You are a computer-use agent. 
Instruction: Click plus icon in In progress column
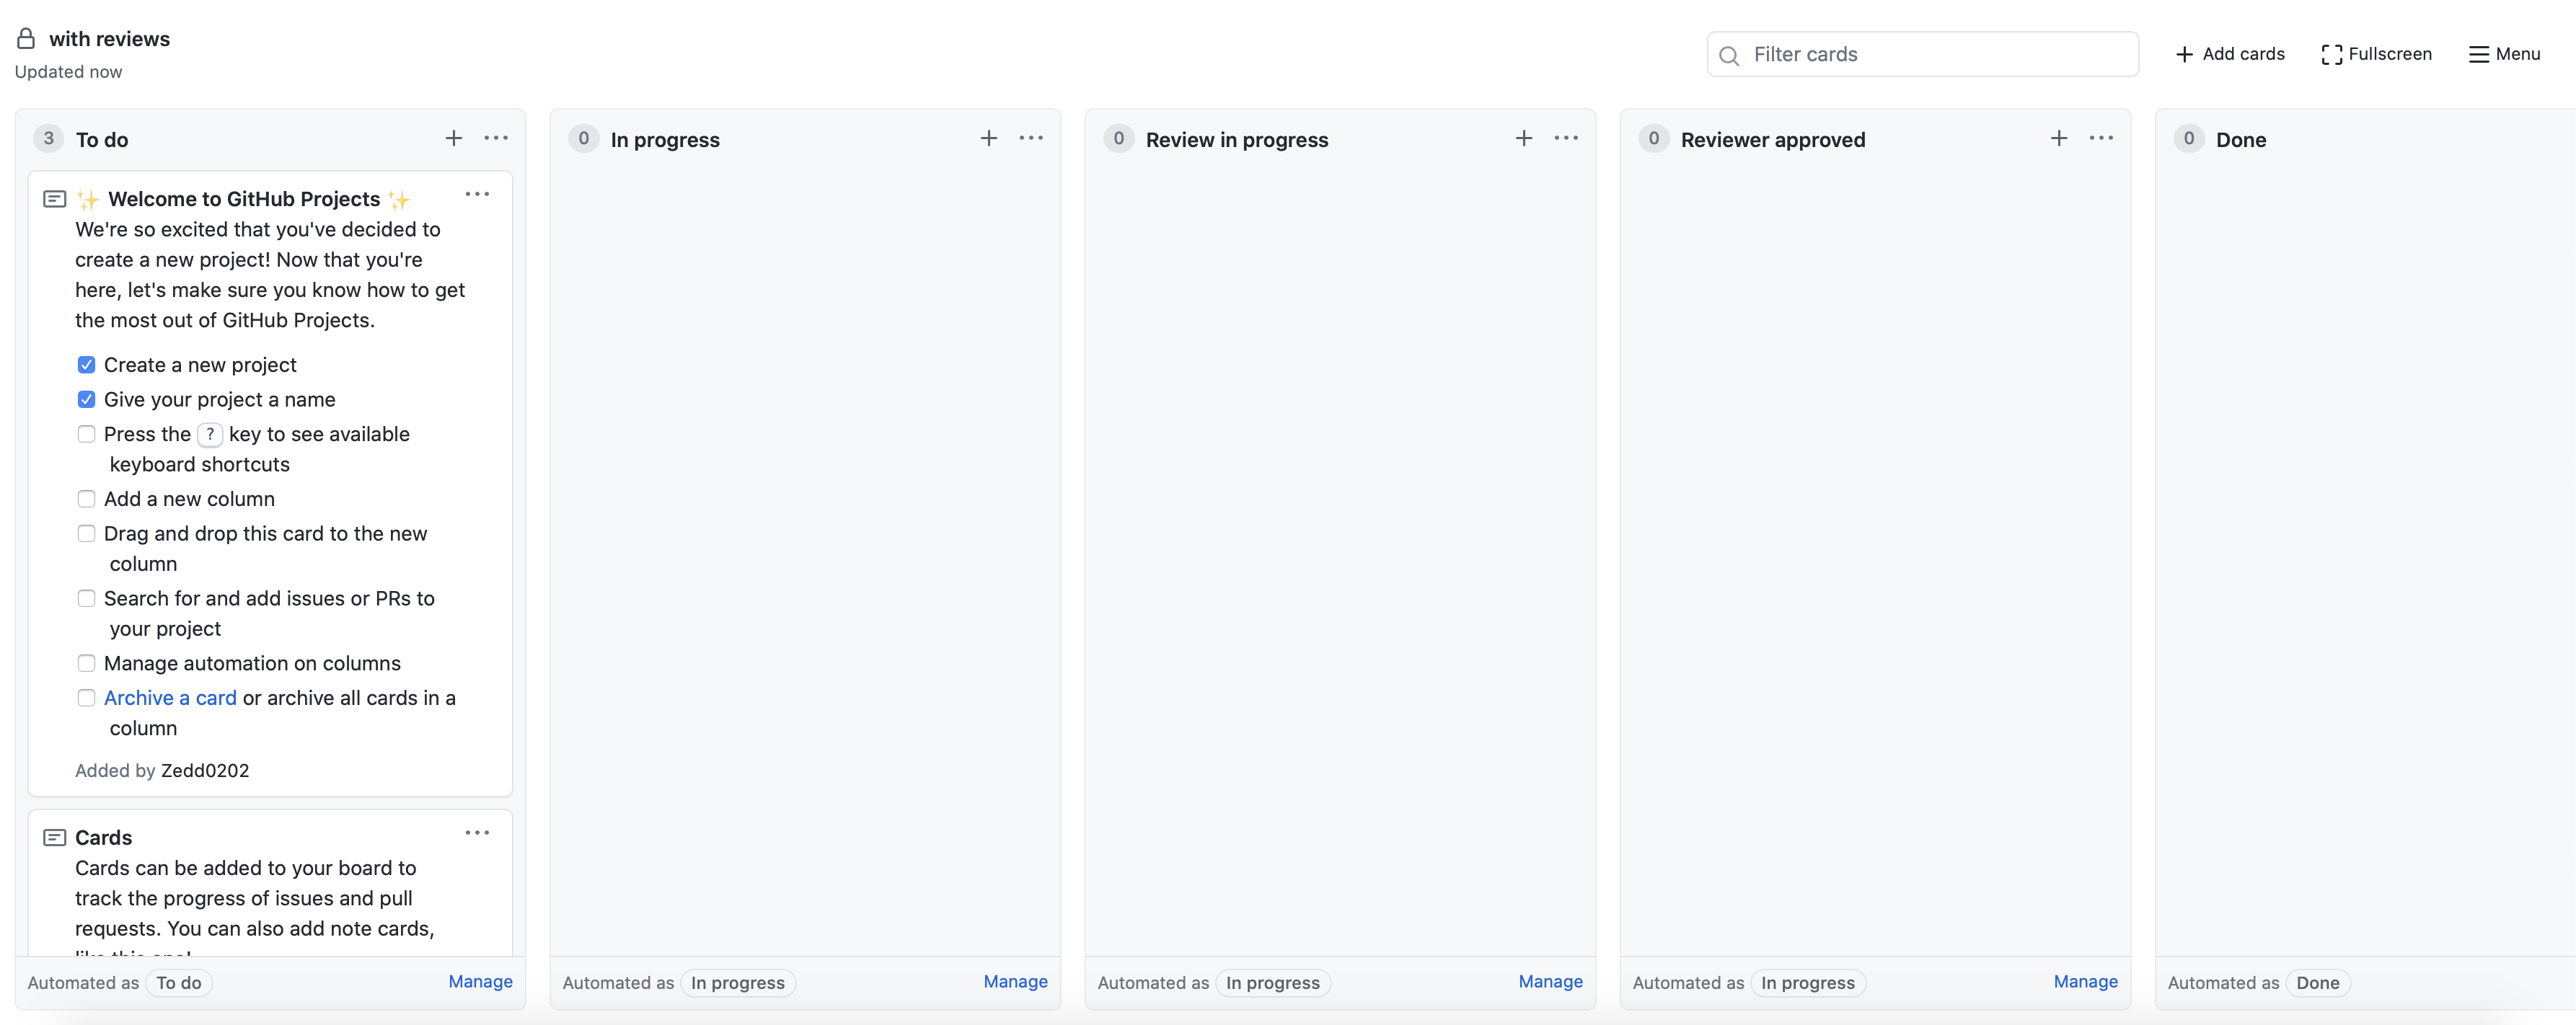989,138
